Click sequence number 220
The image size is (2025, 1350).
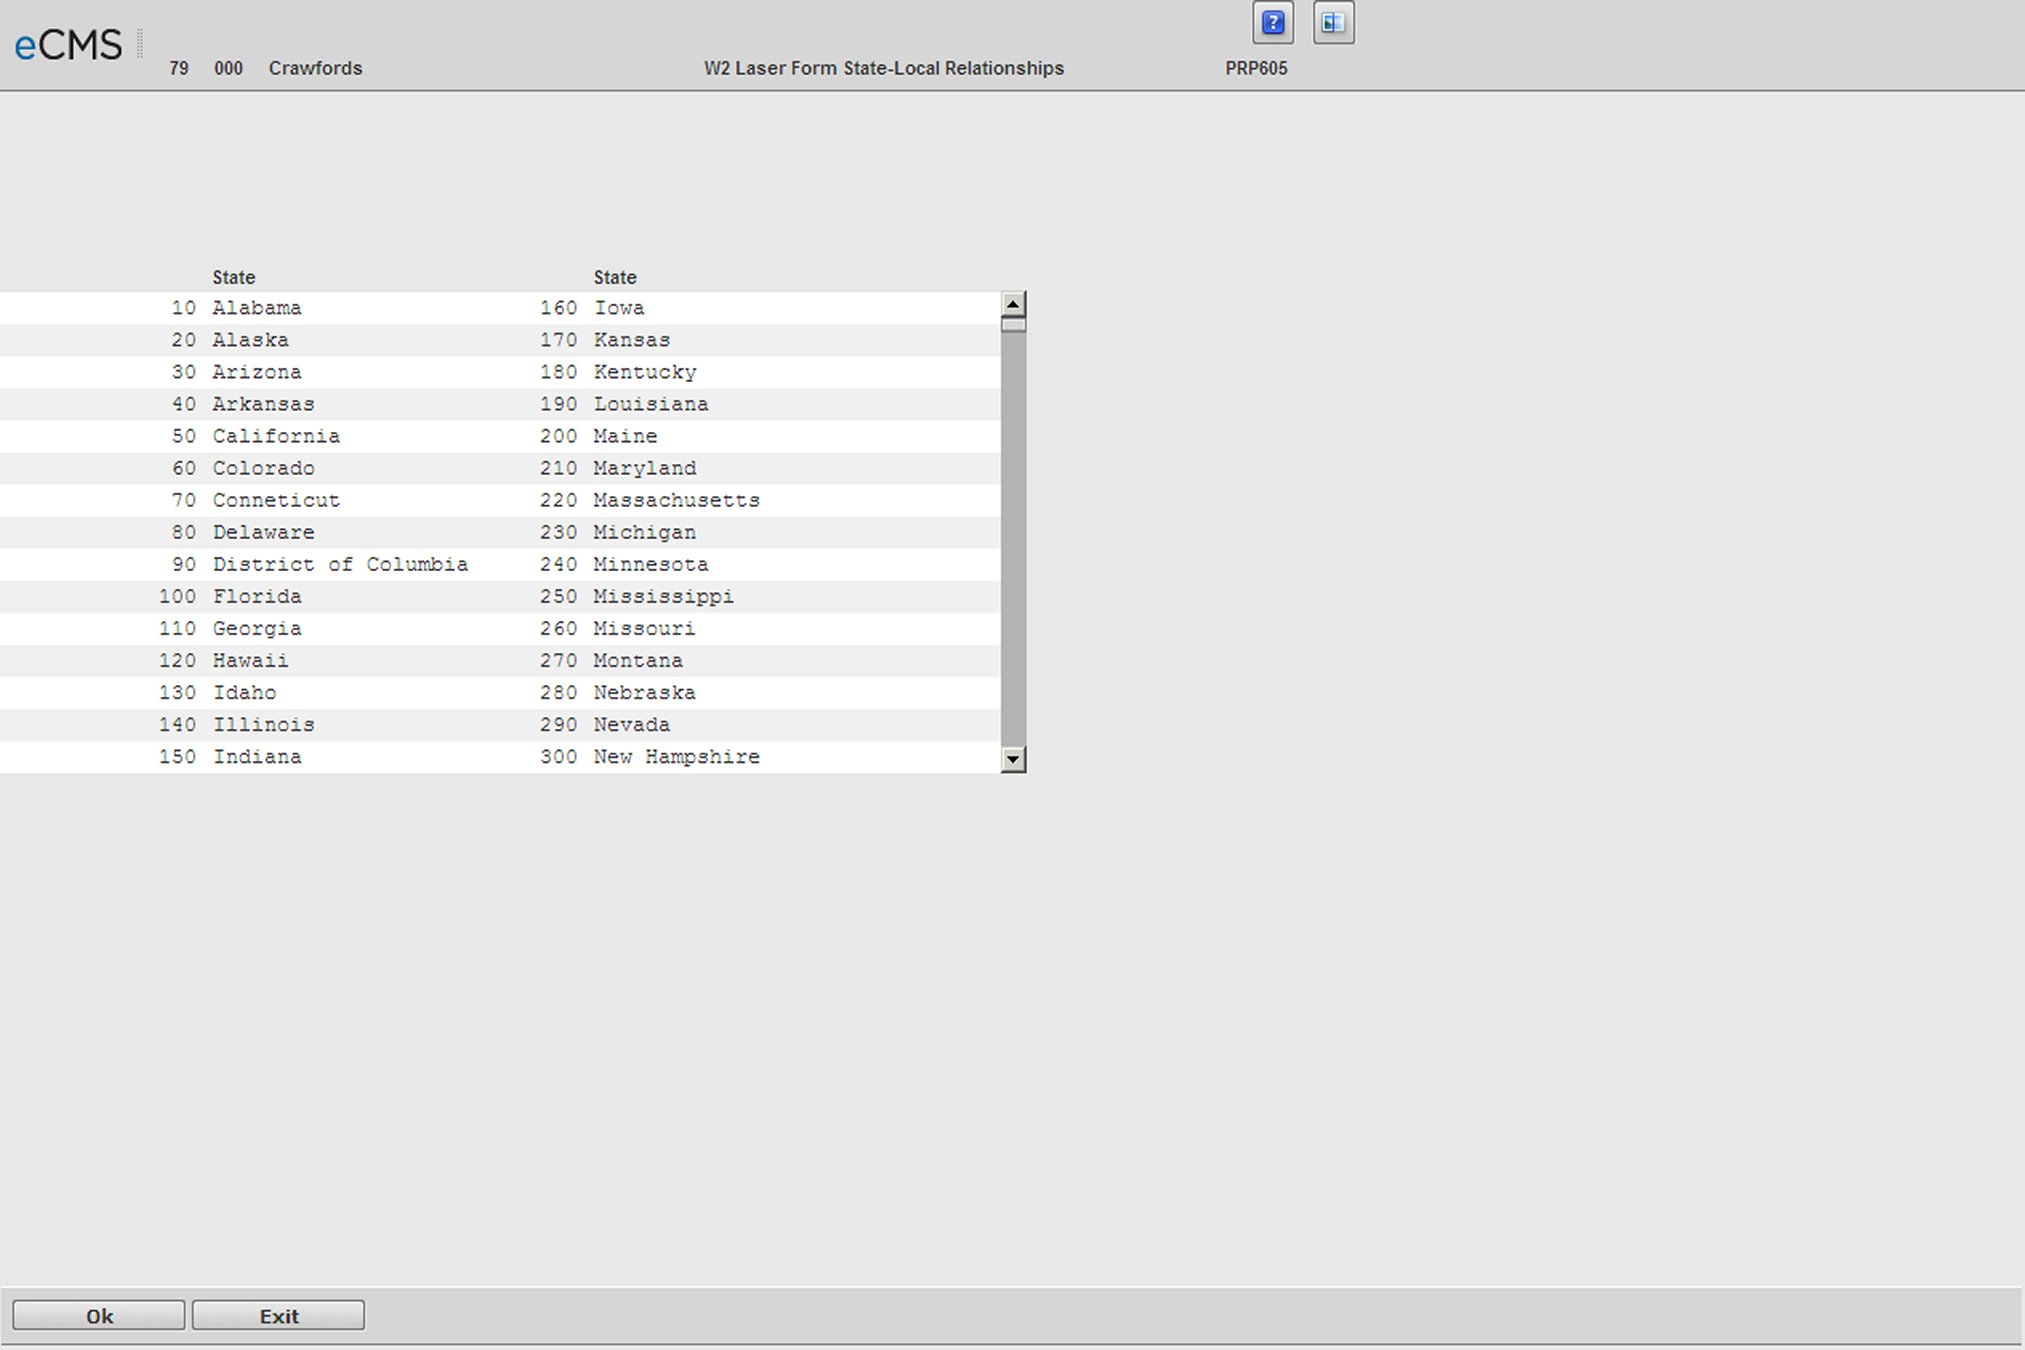click(559, 500)
